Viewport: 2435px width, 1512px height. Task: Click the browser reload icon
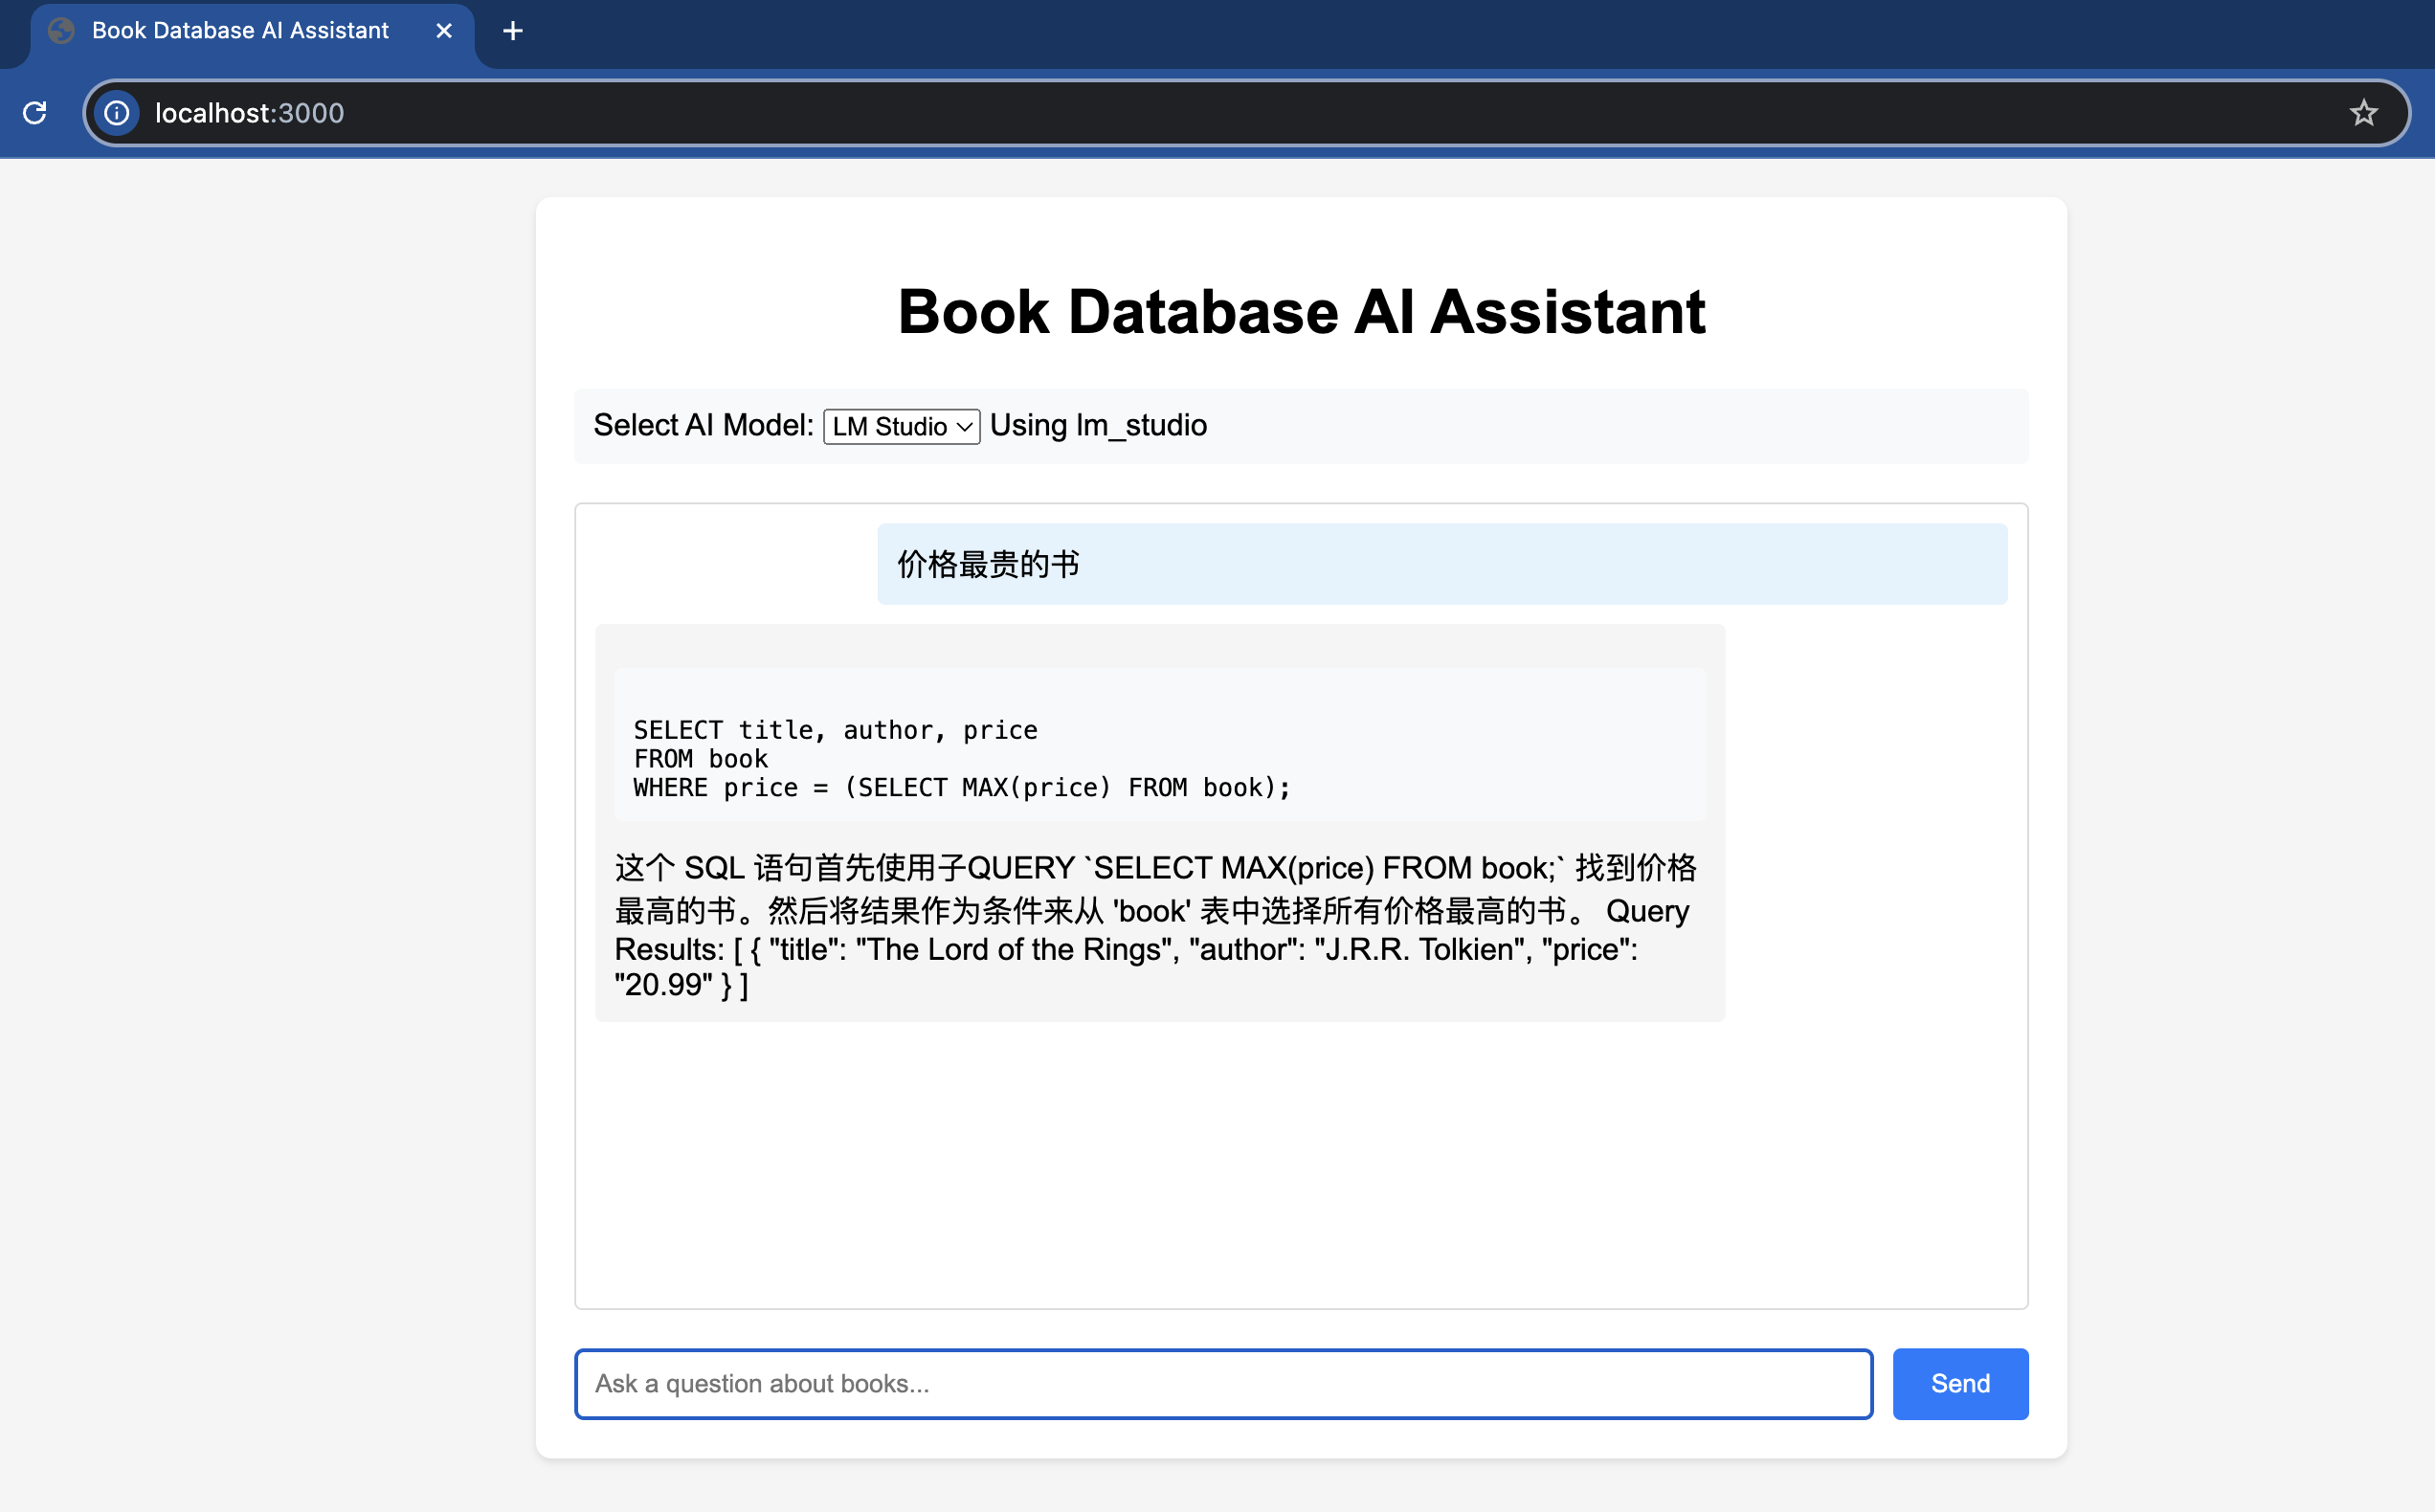35,113
